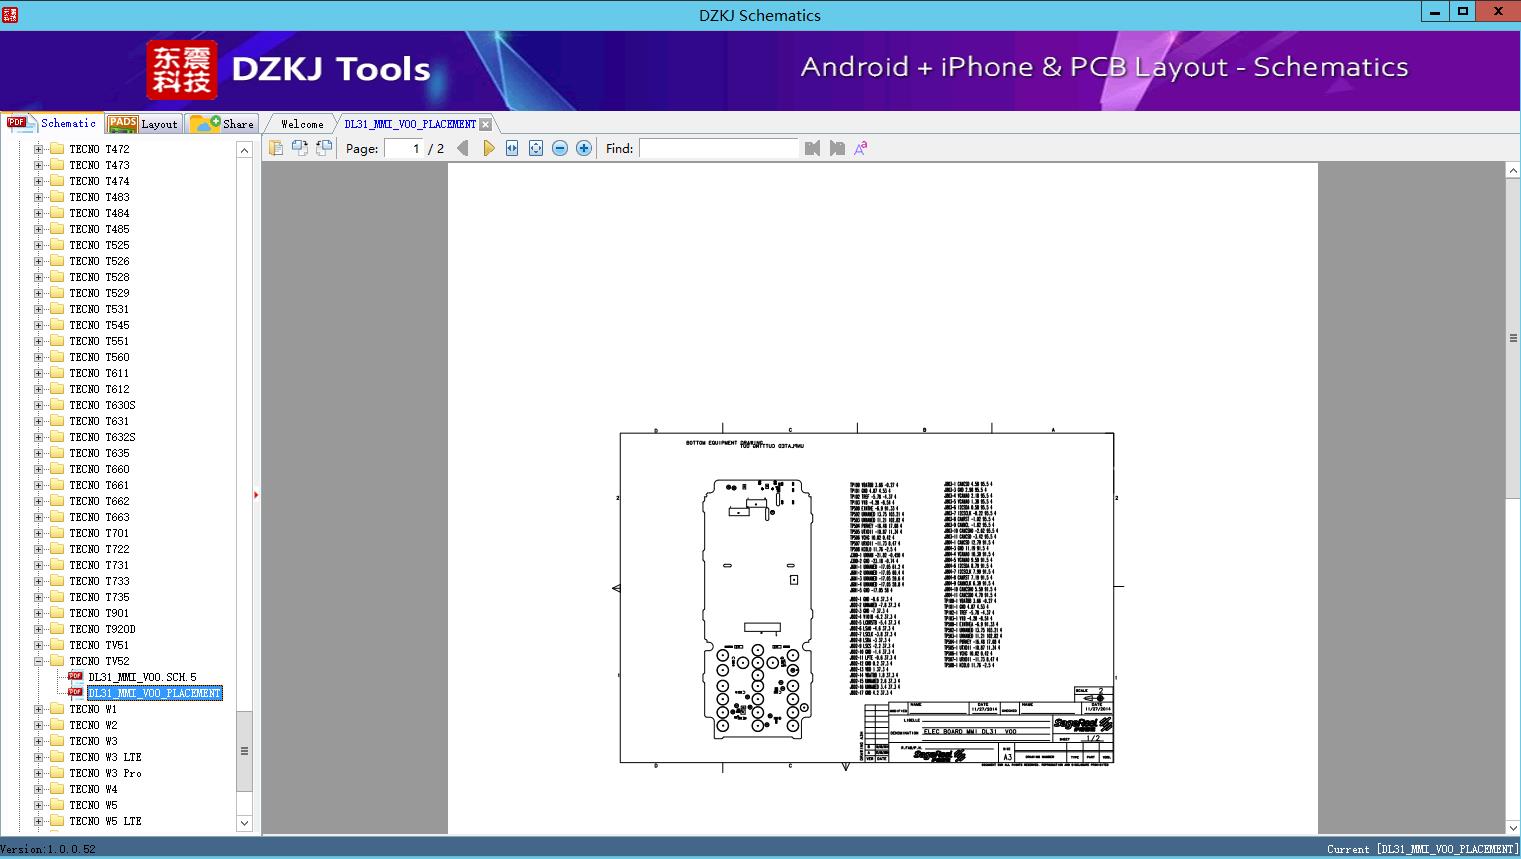Image resolution: width=1521 pixels, height=859 pixels.
Task: Expand the TECNO W5 folder
Action: (38, 805)
